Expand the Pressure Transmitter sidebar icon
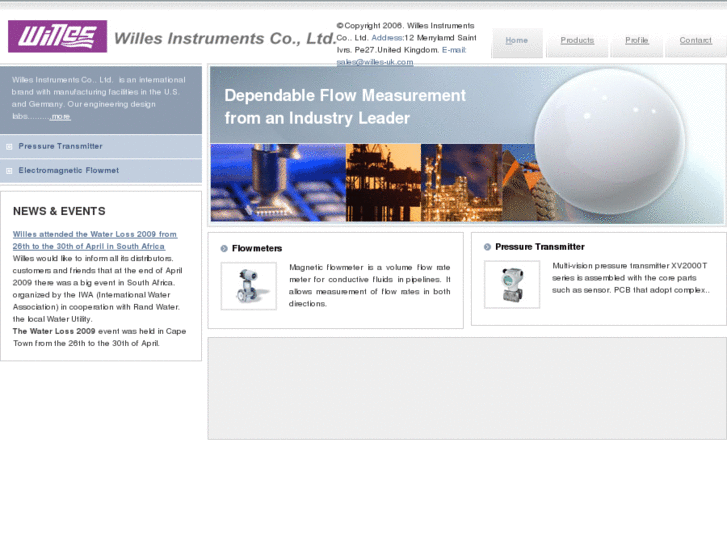 point(9,147)
